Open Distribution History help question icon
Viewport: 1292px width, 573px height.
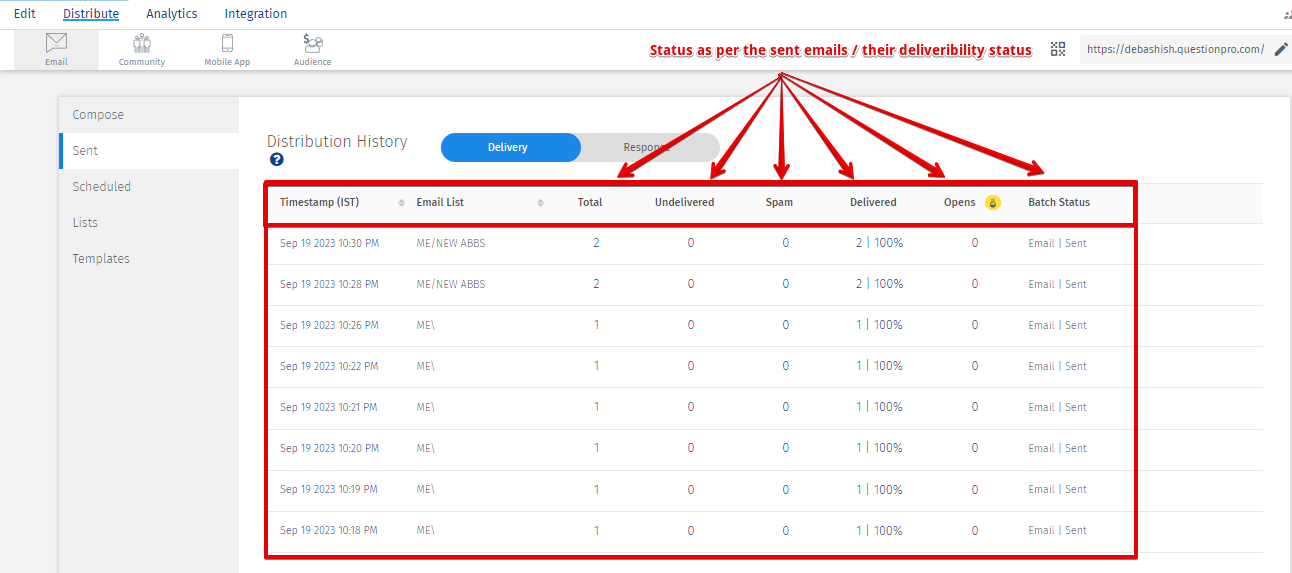[x=277, y=159]
